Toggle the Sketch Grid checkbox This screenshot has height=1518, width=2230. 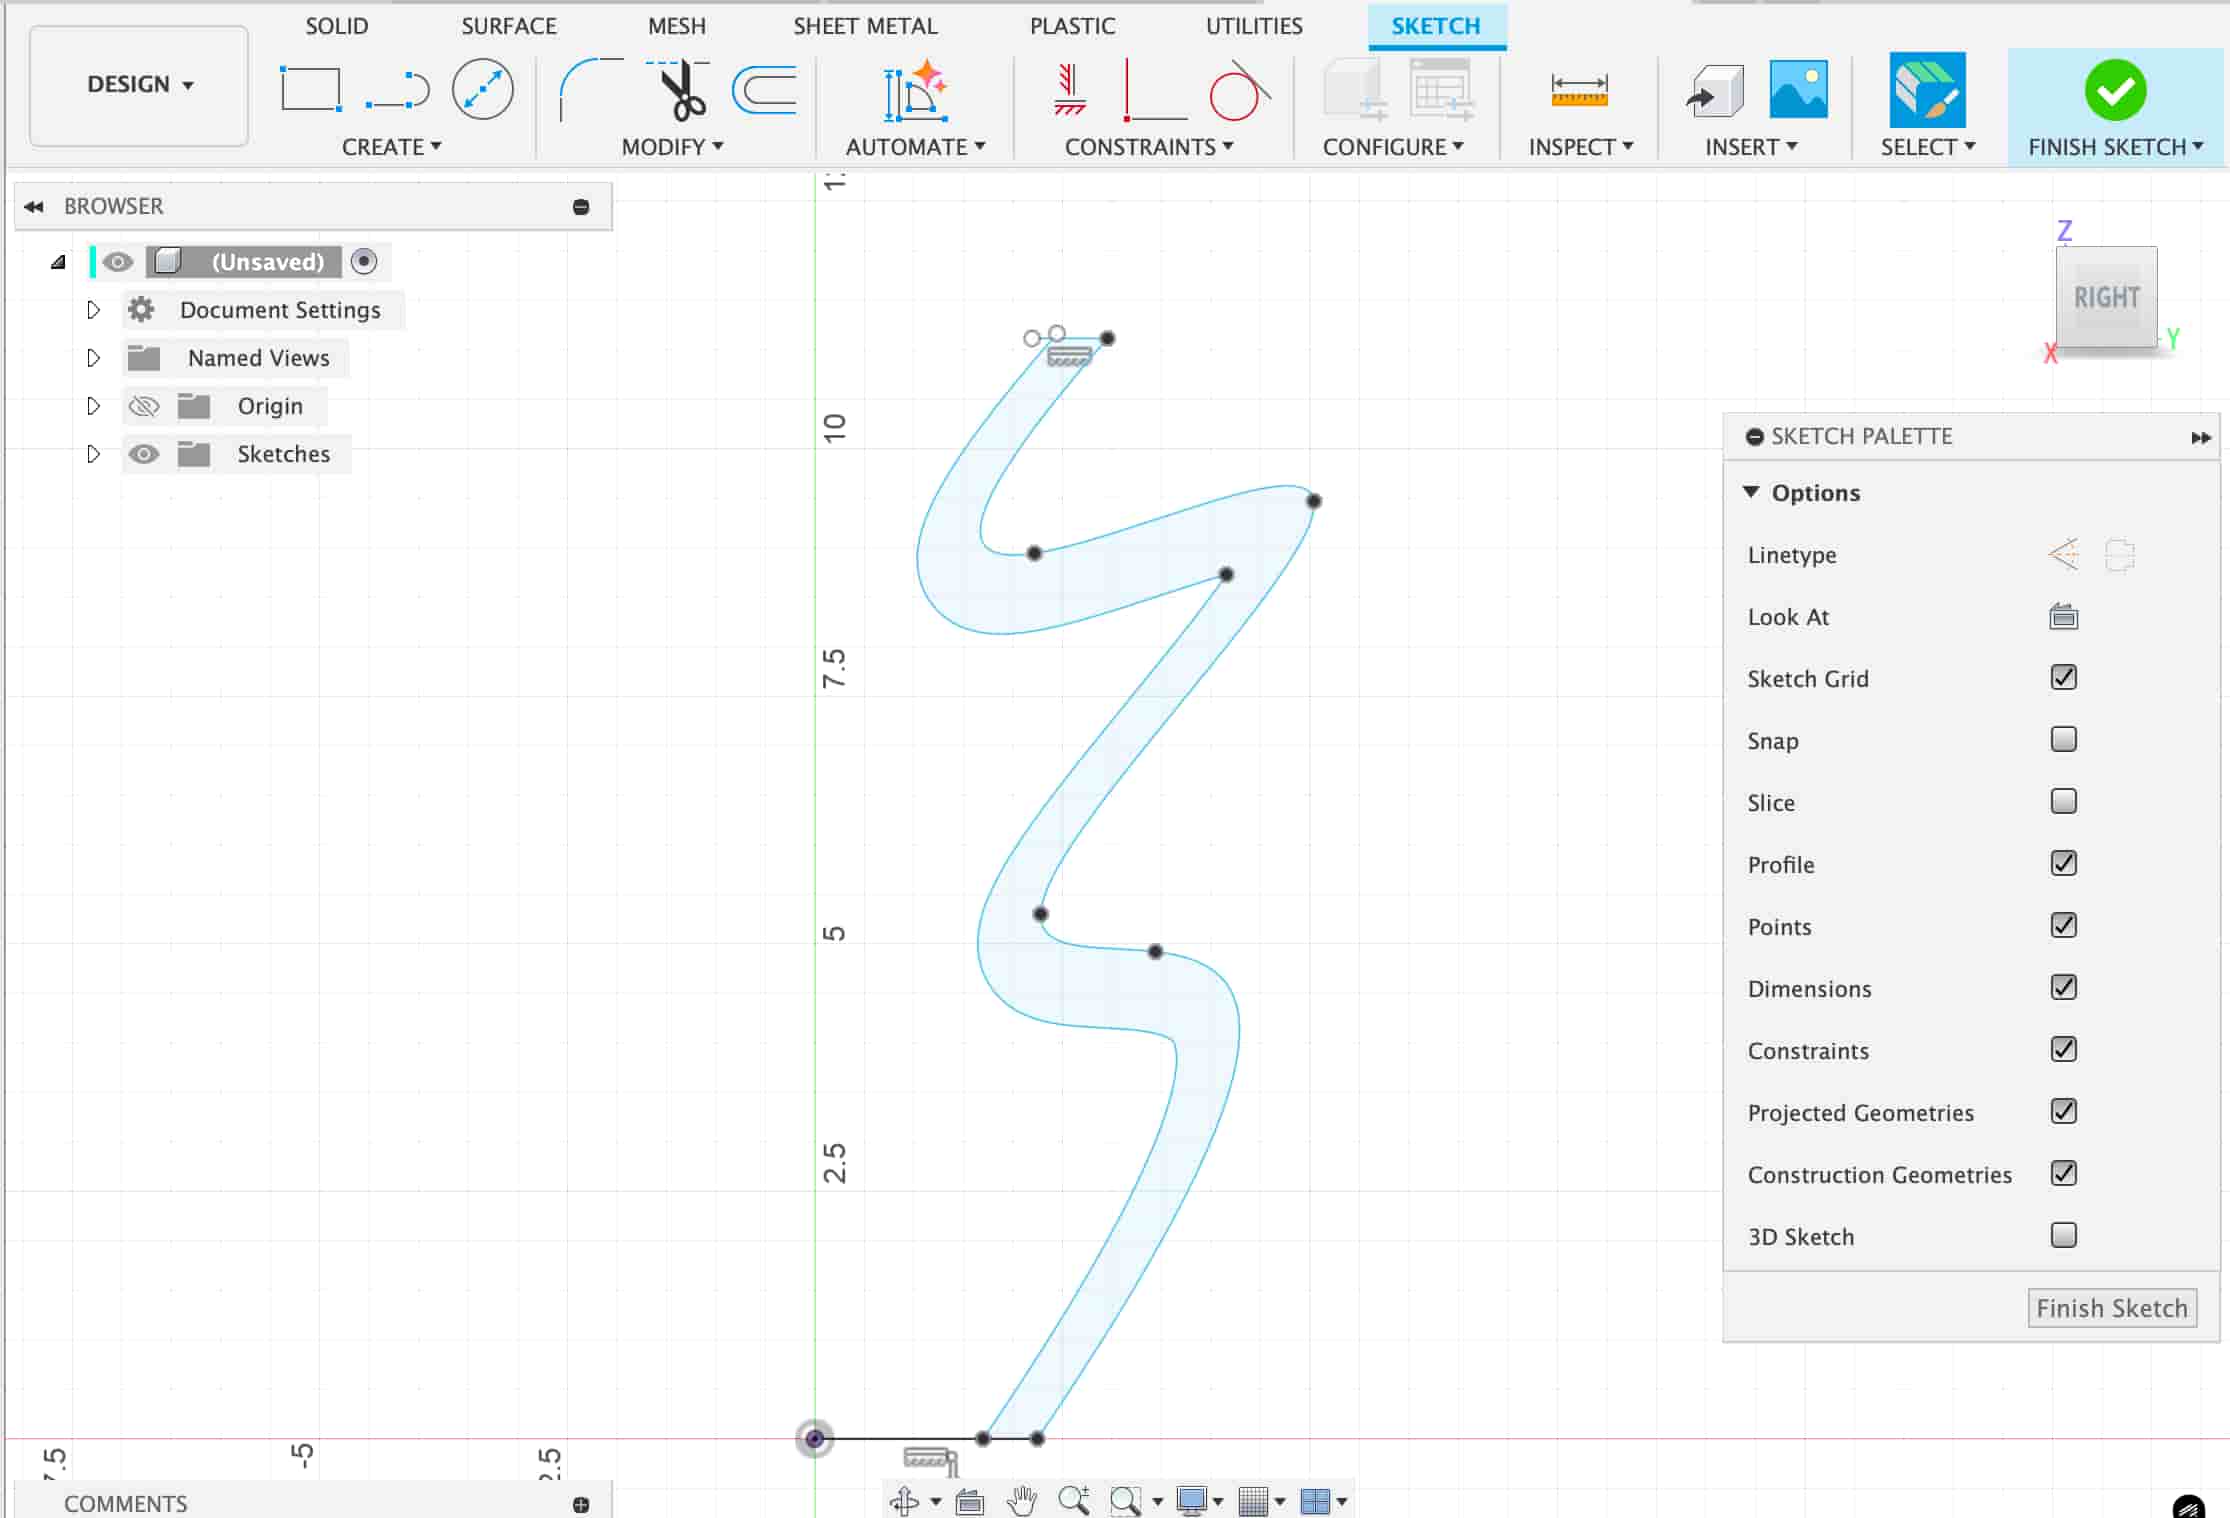pos(2063,677)
